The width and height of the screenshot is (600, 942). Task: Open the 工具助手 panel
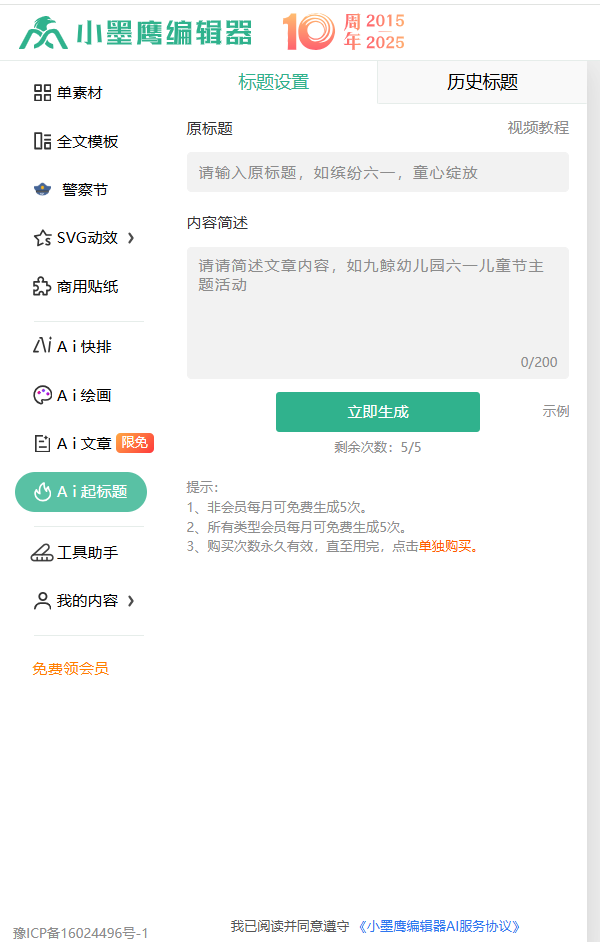70,551
